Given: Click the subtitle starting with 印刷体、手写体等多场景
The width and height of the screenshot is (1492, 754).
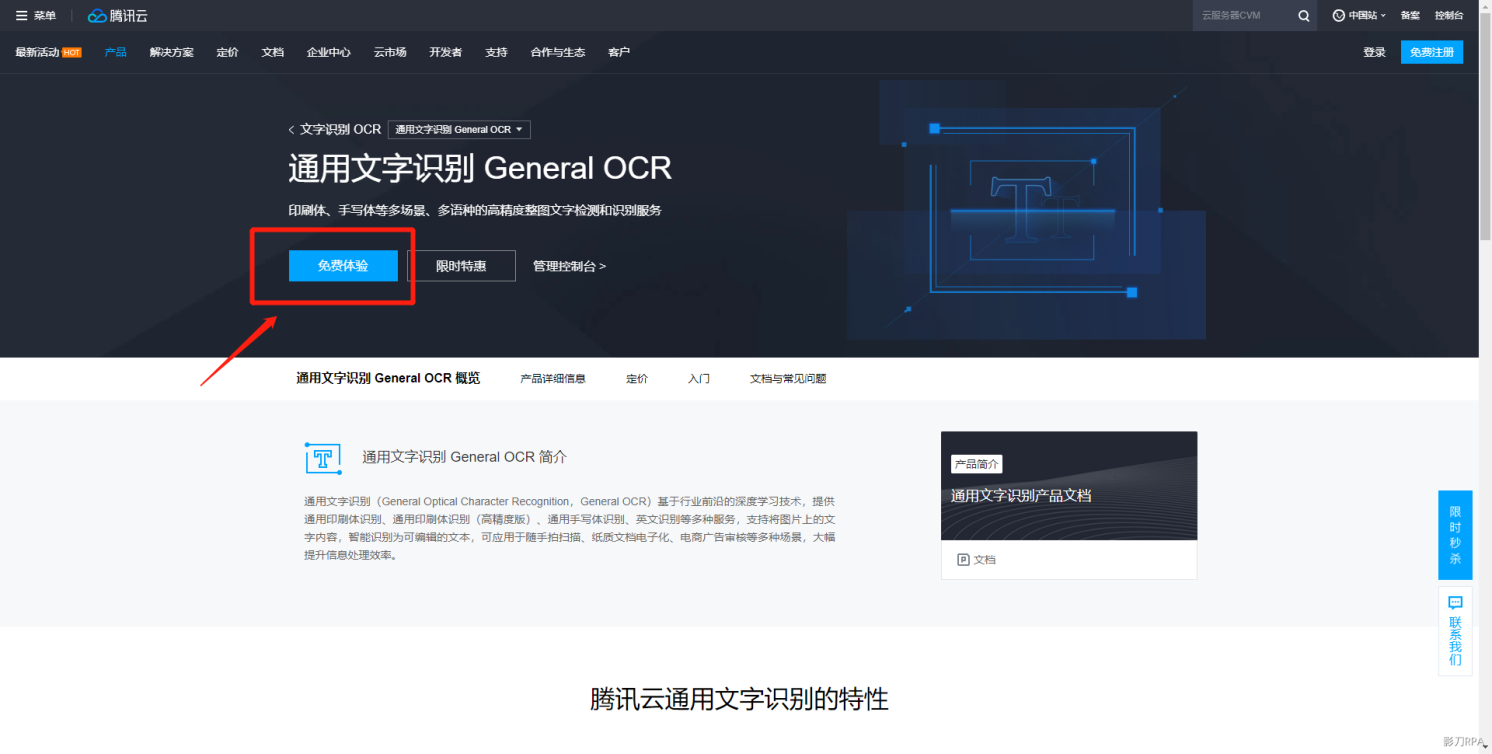Looking at the screenshot, I should pos(475,210).
